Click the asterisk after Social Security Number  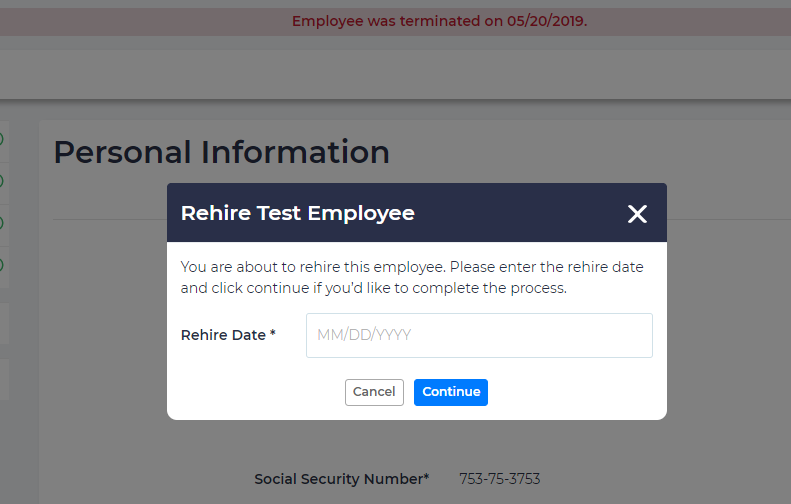426,478
